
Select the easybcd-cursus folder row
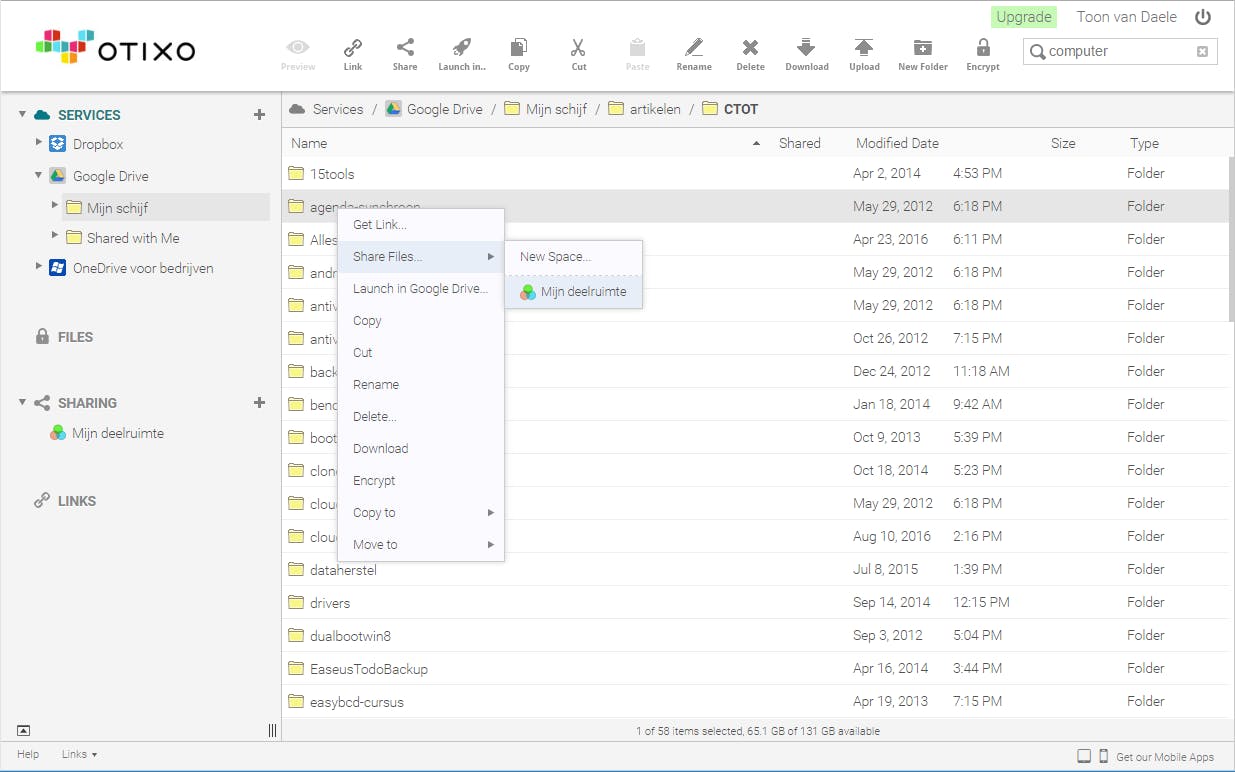pos(755,701)
